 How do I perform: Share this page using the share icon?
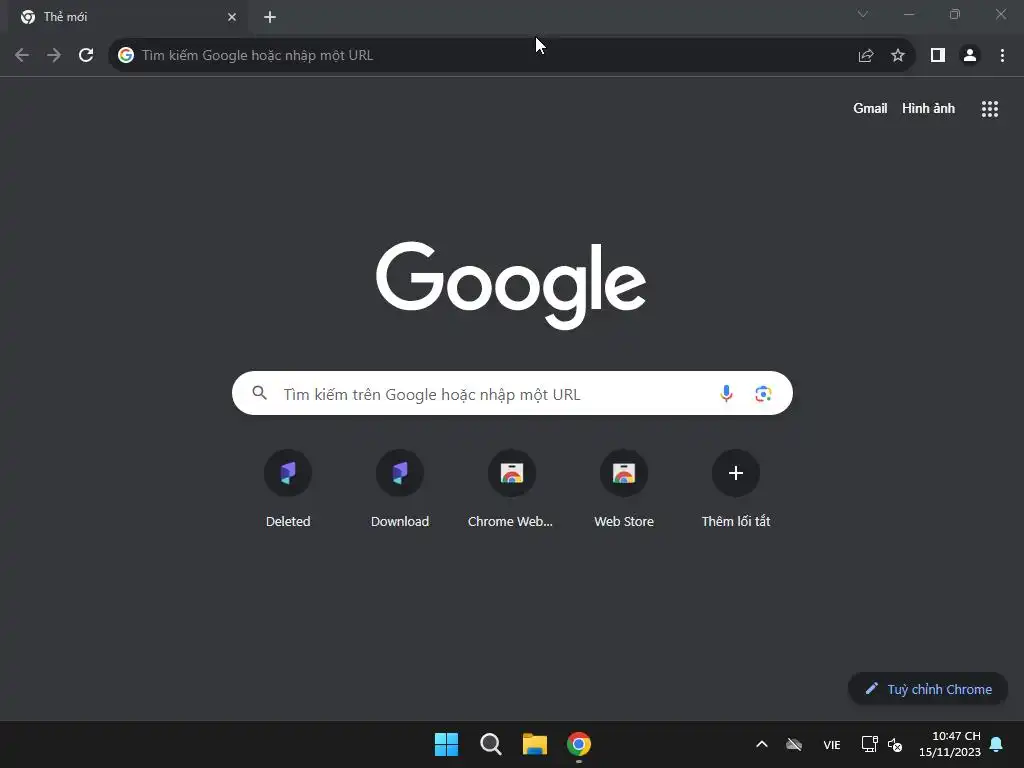click(866, 56)
